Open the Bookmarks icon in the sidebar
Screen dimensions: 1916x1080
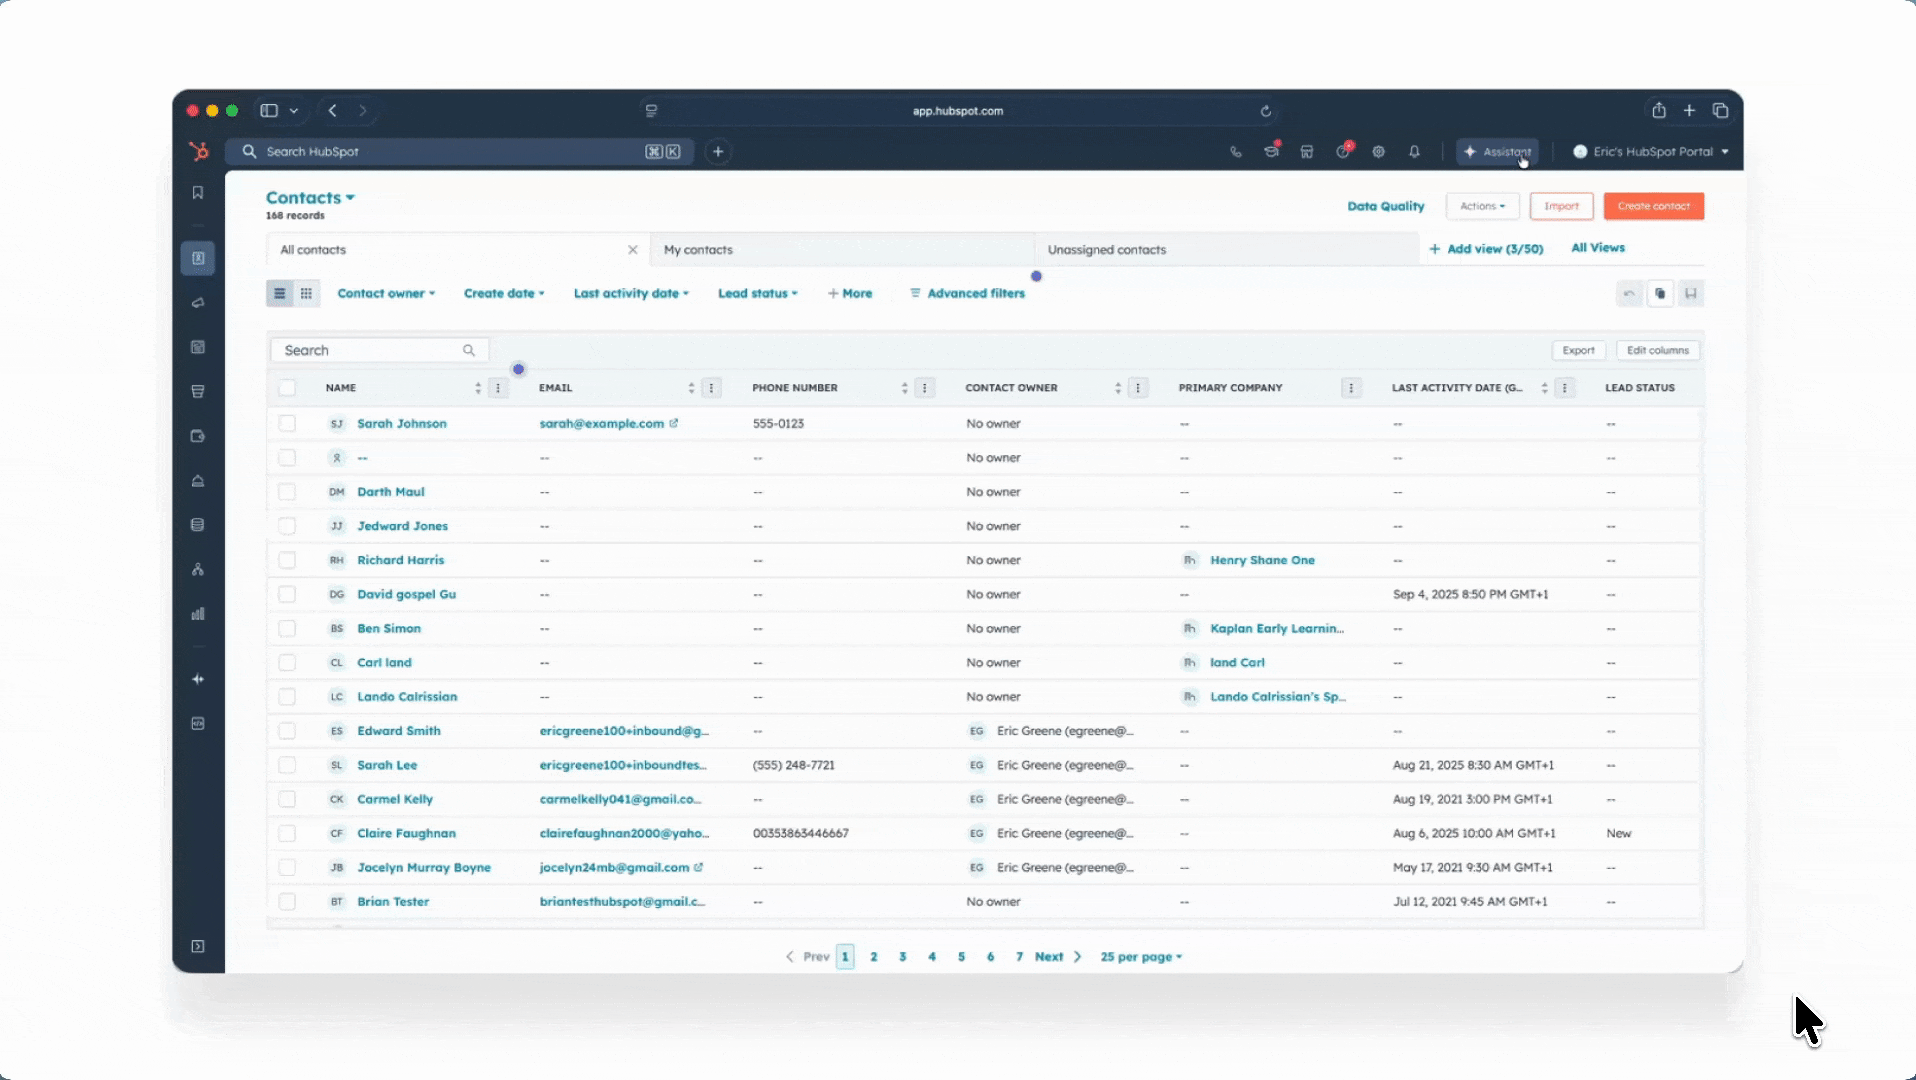(198, 193)
